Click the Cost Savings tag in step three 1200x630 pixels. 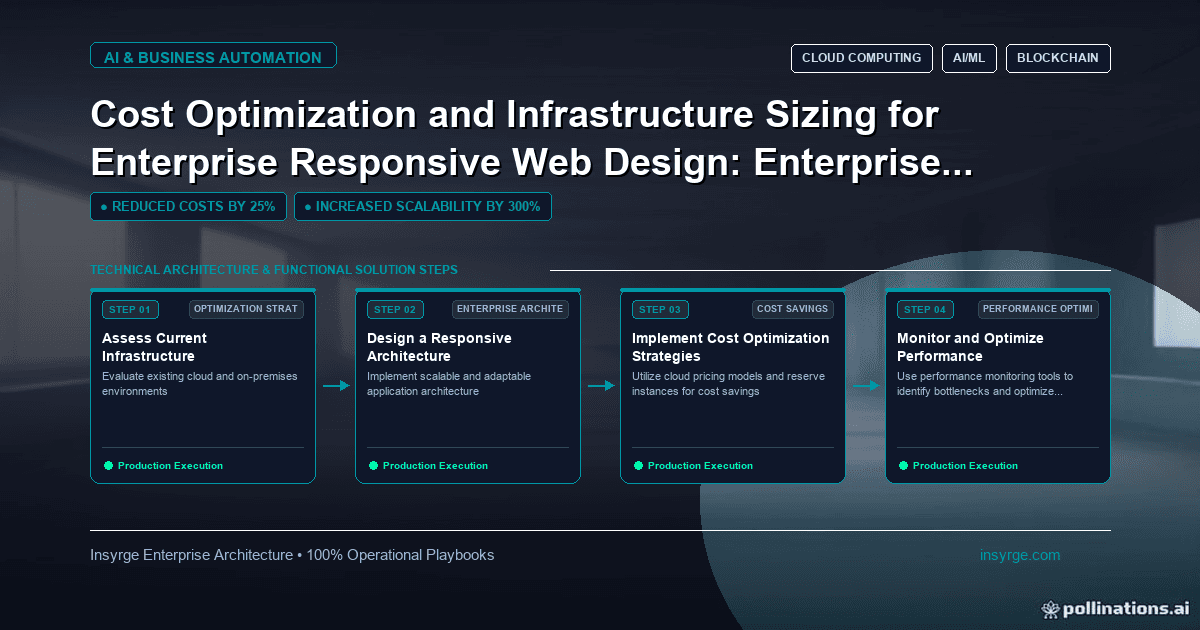pyautogui.click(x=793, y=309)
